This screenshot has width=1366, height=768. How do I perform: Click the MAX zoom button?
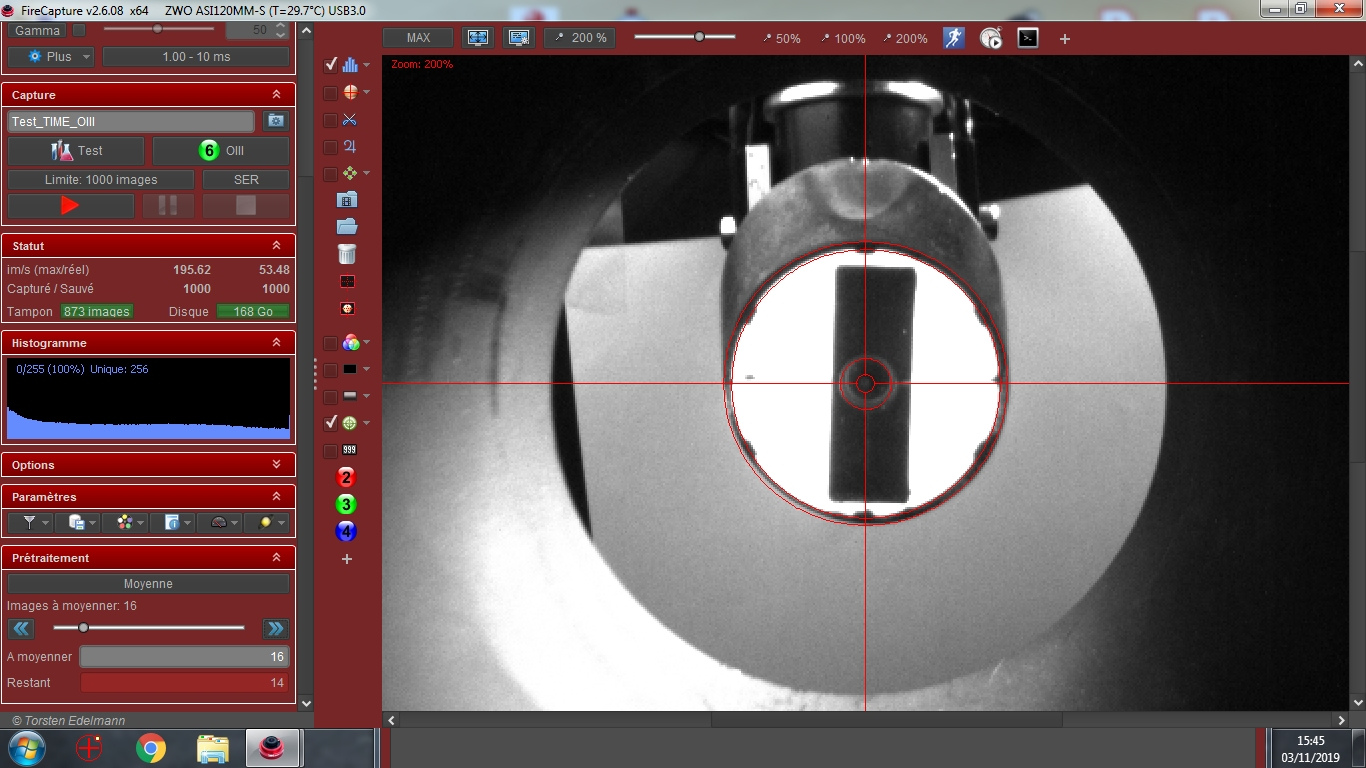[418, 38]
